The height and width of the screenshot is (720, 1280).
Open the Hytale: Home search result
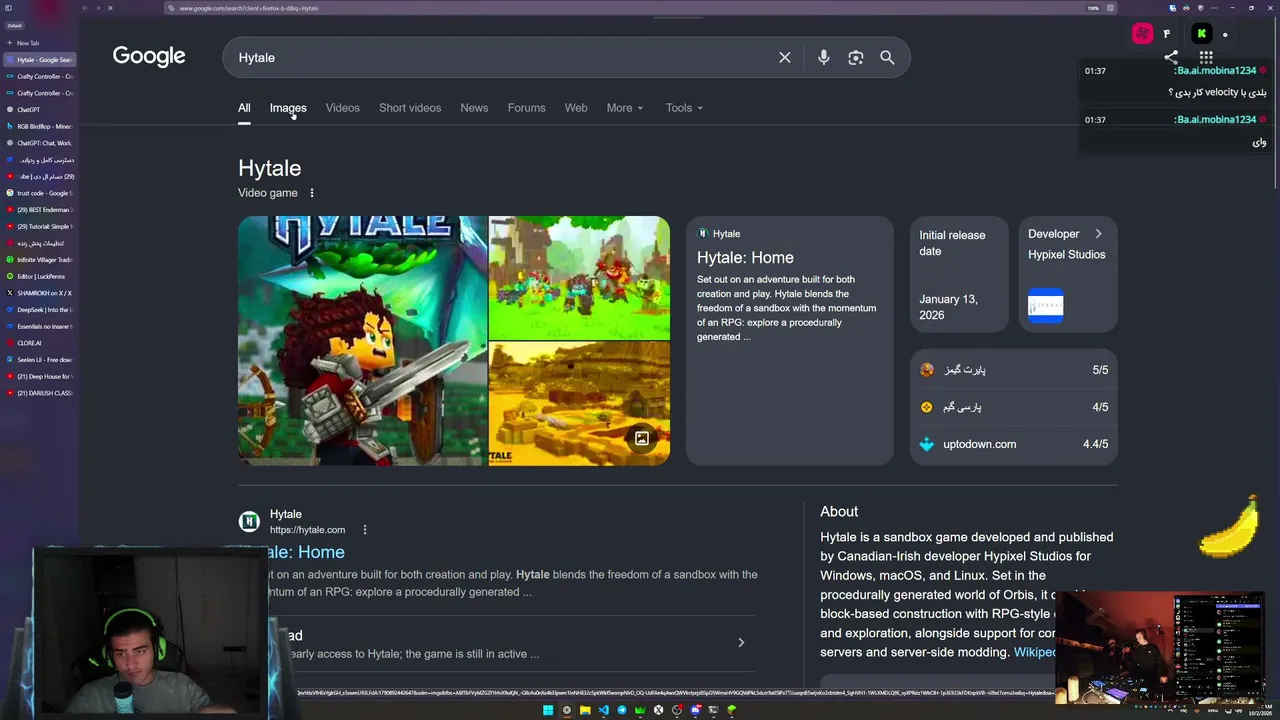coord(307,552)
